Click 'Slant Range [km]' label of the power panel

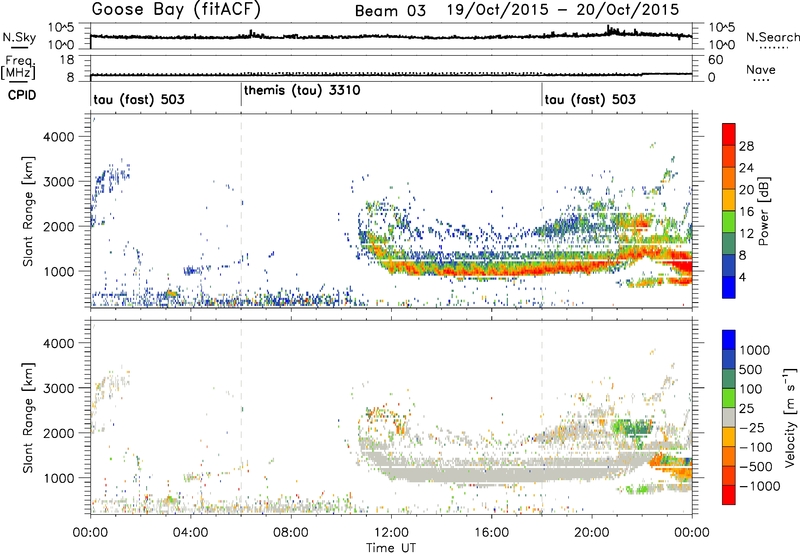click(28, 211)
